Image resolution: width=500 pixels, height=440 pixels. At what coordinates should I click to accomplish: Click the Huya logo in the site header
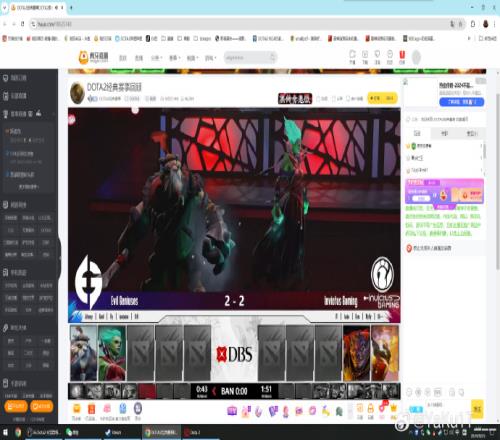pos(93,57)
